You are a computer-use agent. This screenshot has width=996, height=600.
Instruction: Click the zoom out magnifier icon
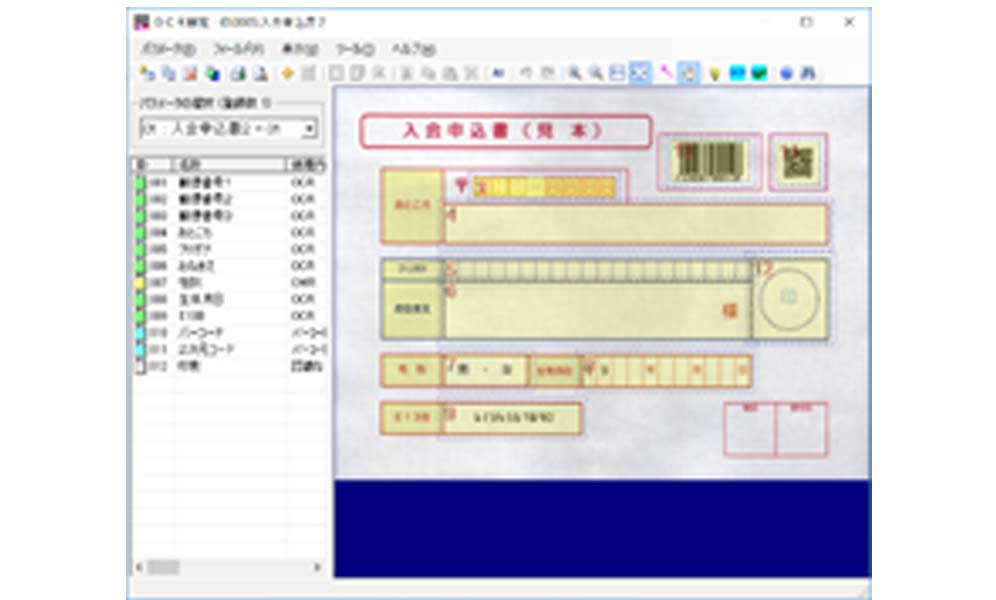pyautogui.click(x=595, y=73)
